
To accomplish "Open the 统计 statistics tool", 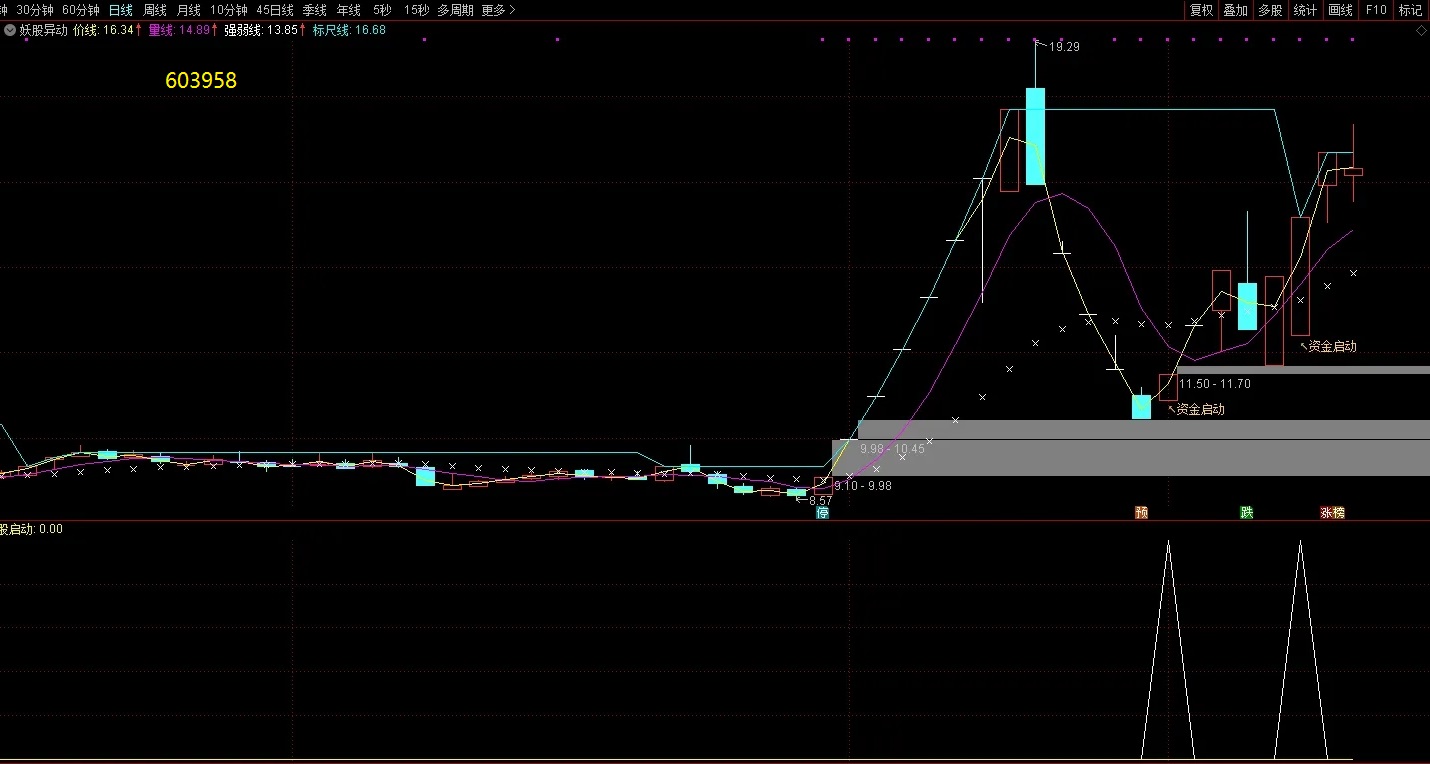I will point(1305,10).
